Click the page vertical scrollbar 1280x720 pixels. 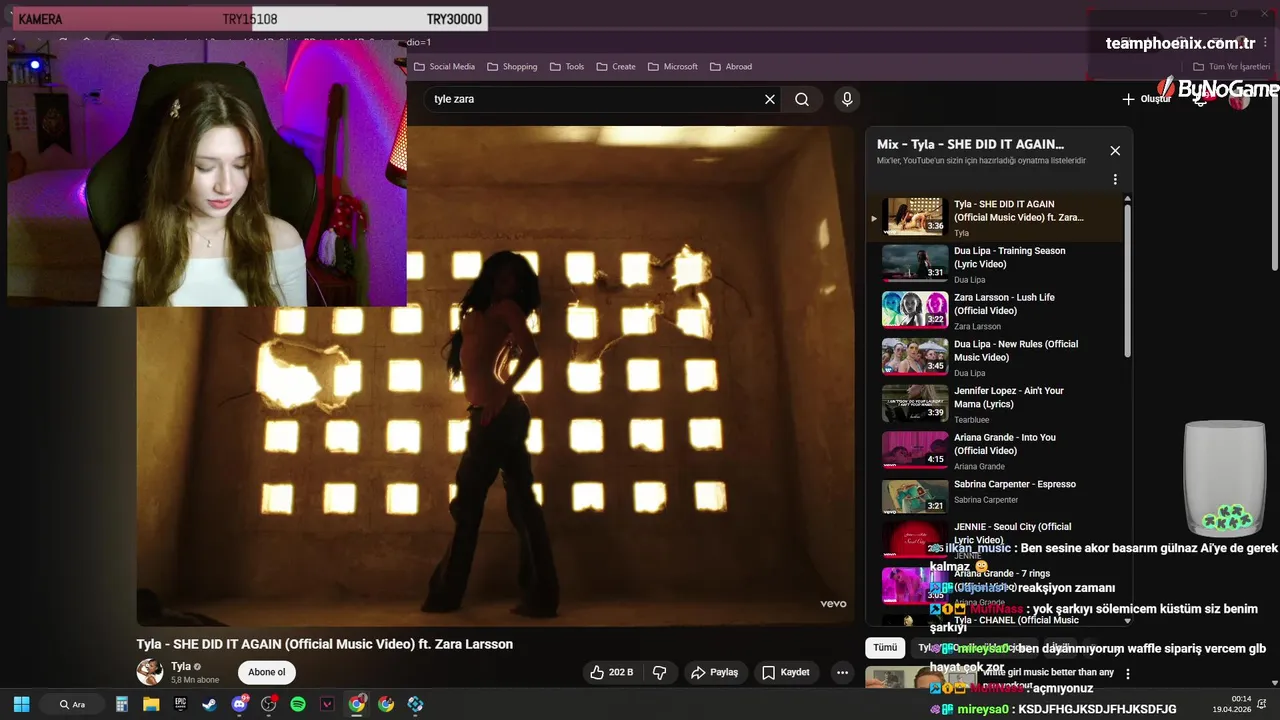[1275, 180]
